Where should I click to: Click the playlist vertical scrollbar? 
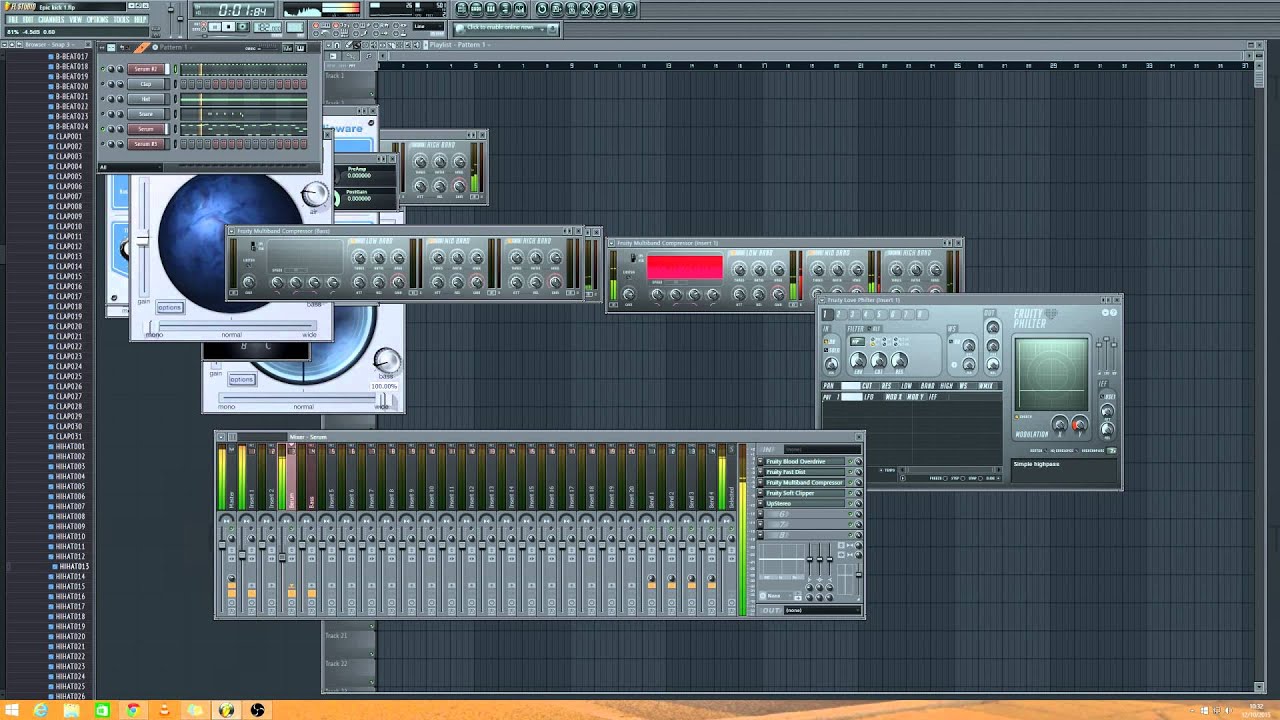point(1260,375)
